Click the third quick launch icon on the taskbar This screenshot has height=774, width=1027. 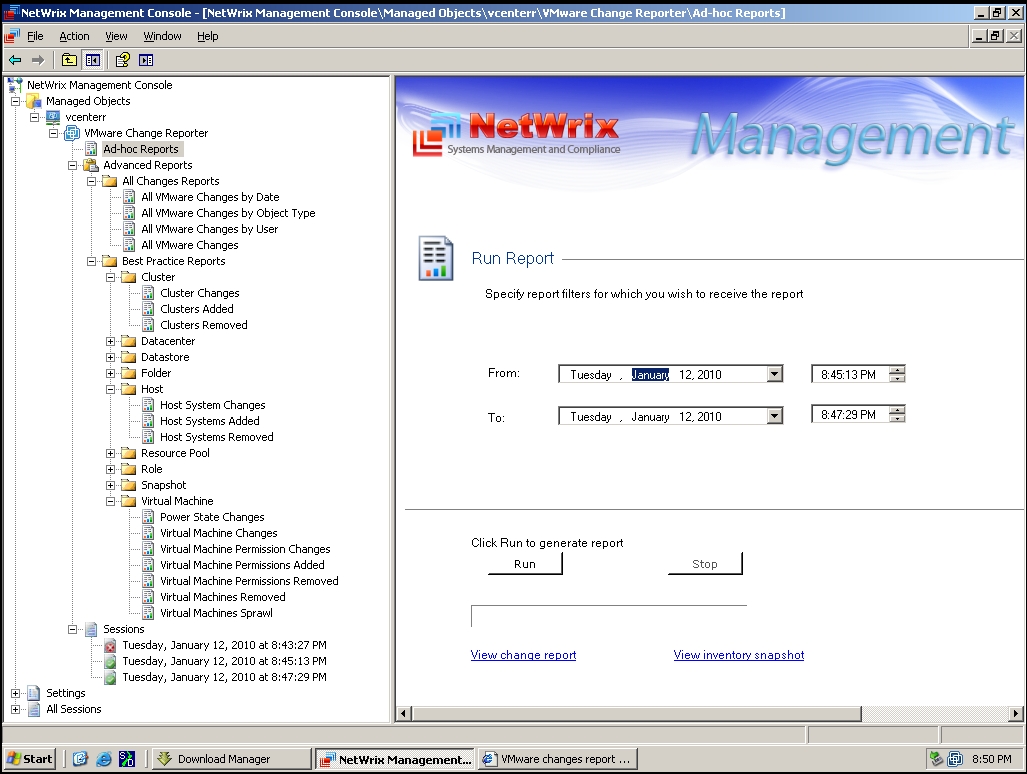(126, 759)
